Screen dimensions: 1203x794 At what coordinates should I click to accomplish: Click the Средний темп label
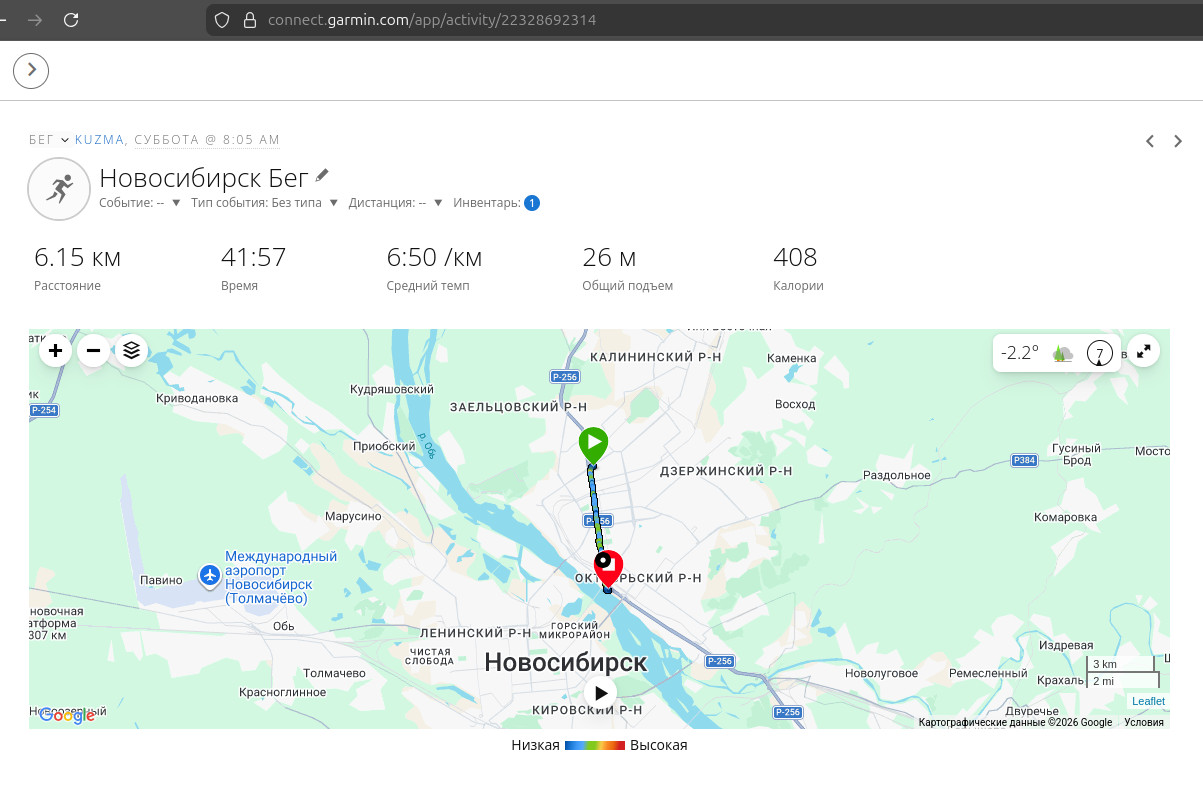point(428,286)
